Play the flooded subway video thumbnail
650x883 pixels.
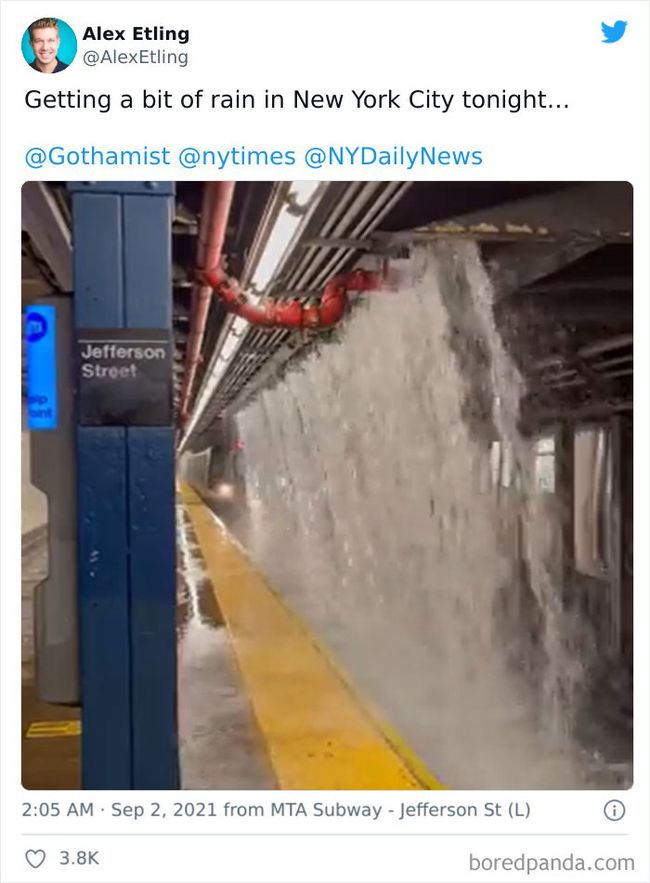(327, 485)
